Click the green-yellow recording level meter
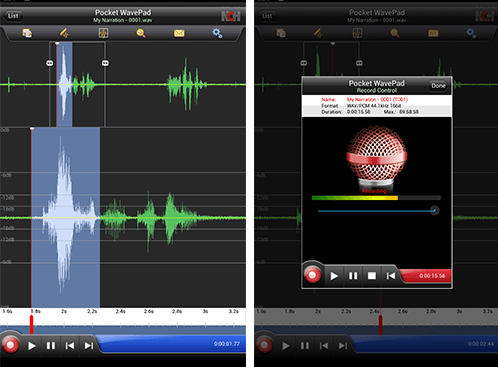498x367 pixels. point(376,198)
